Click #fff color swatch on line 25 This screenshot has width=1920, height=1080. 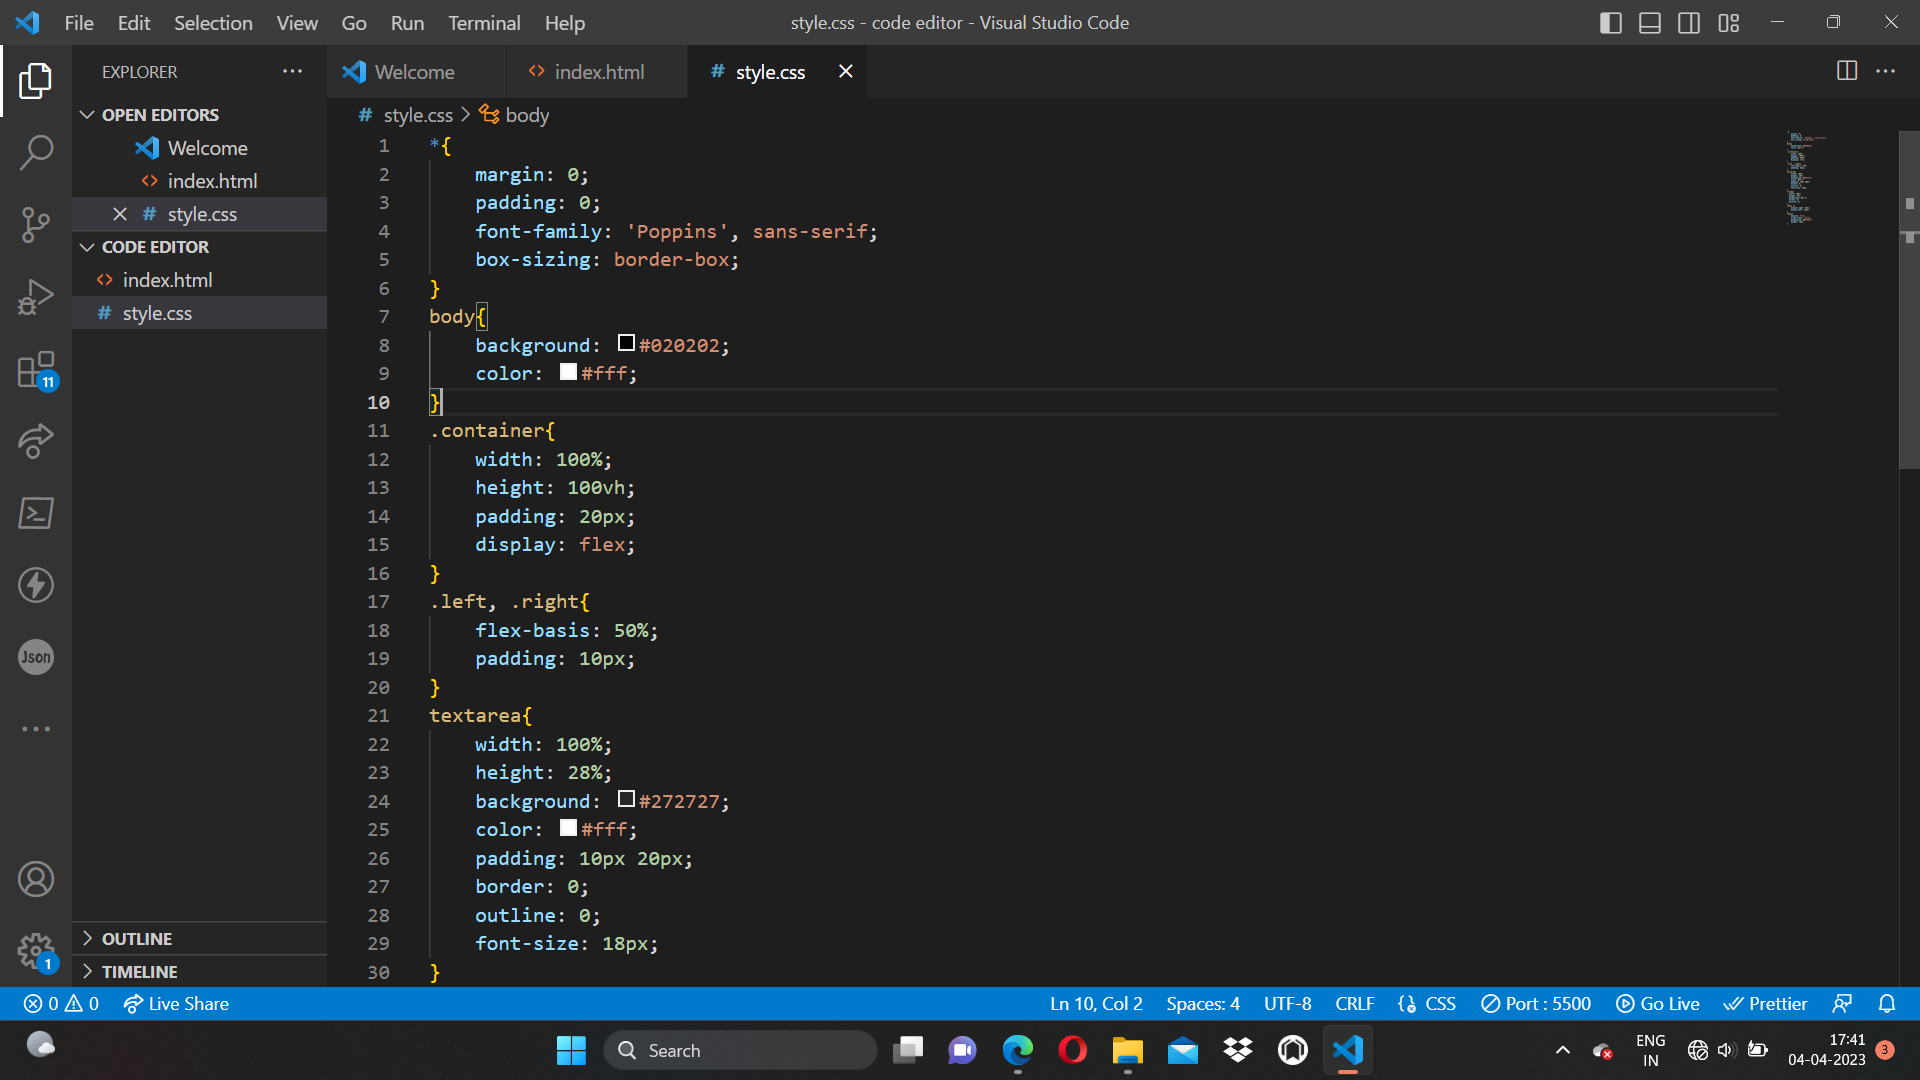(569, 828)
